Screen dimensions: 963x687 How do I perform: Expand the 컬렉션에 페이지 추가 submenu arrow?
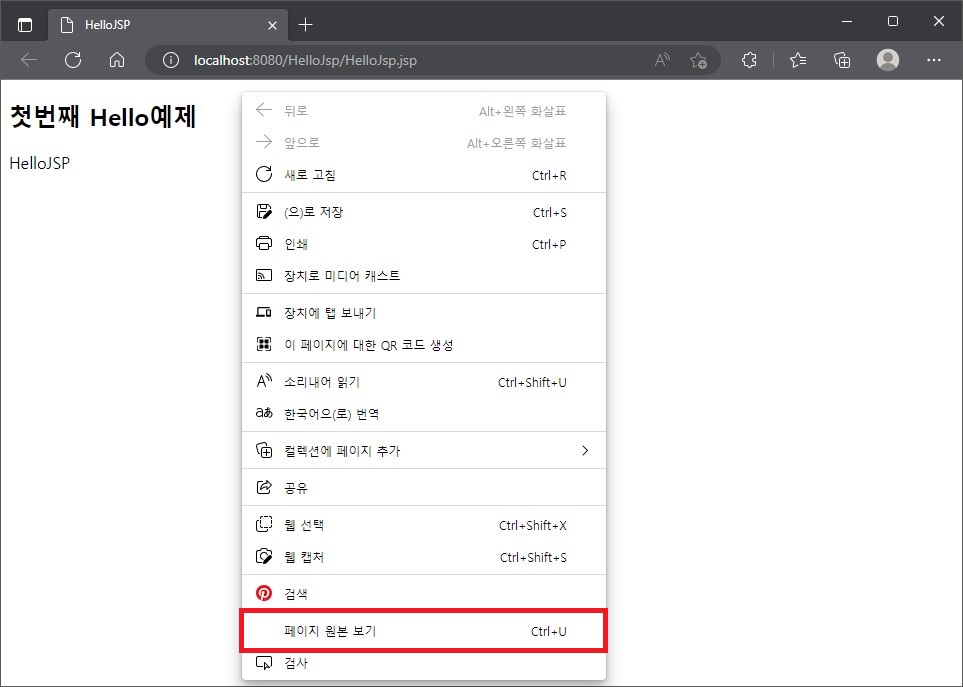[585, 451]
